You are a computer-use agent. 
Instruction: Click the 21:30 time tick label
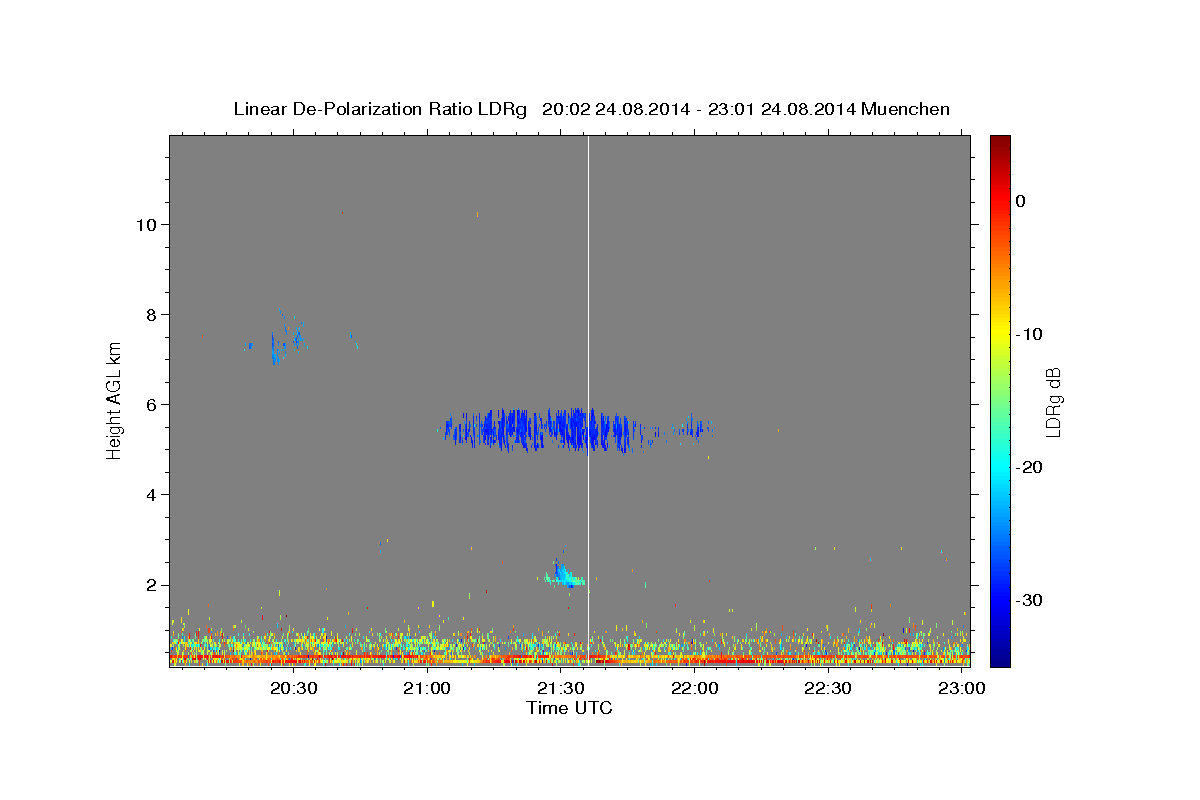click(x=561, y=688)
